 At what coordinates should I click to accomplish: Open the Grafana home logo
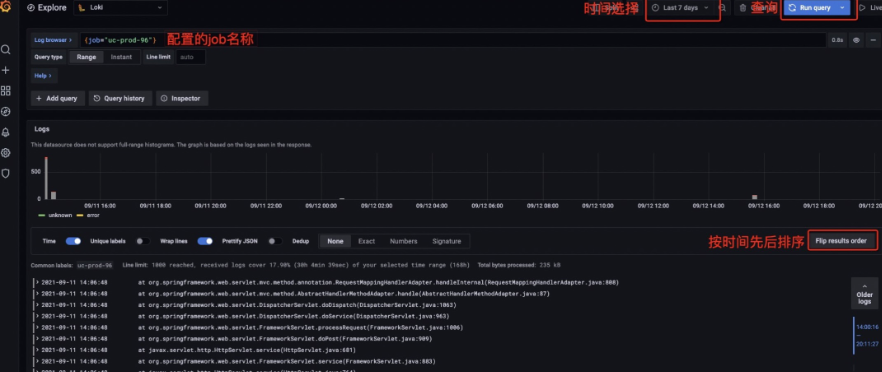(5, 7)
